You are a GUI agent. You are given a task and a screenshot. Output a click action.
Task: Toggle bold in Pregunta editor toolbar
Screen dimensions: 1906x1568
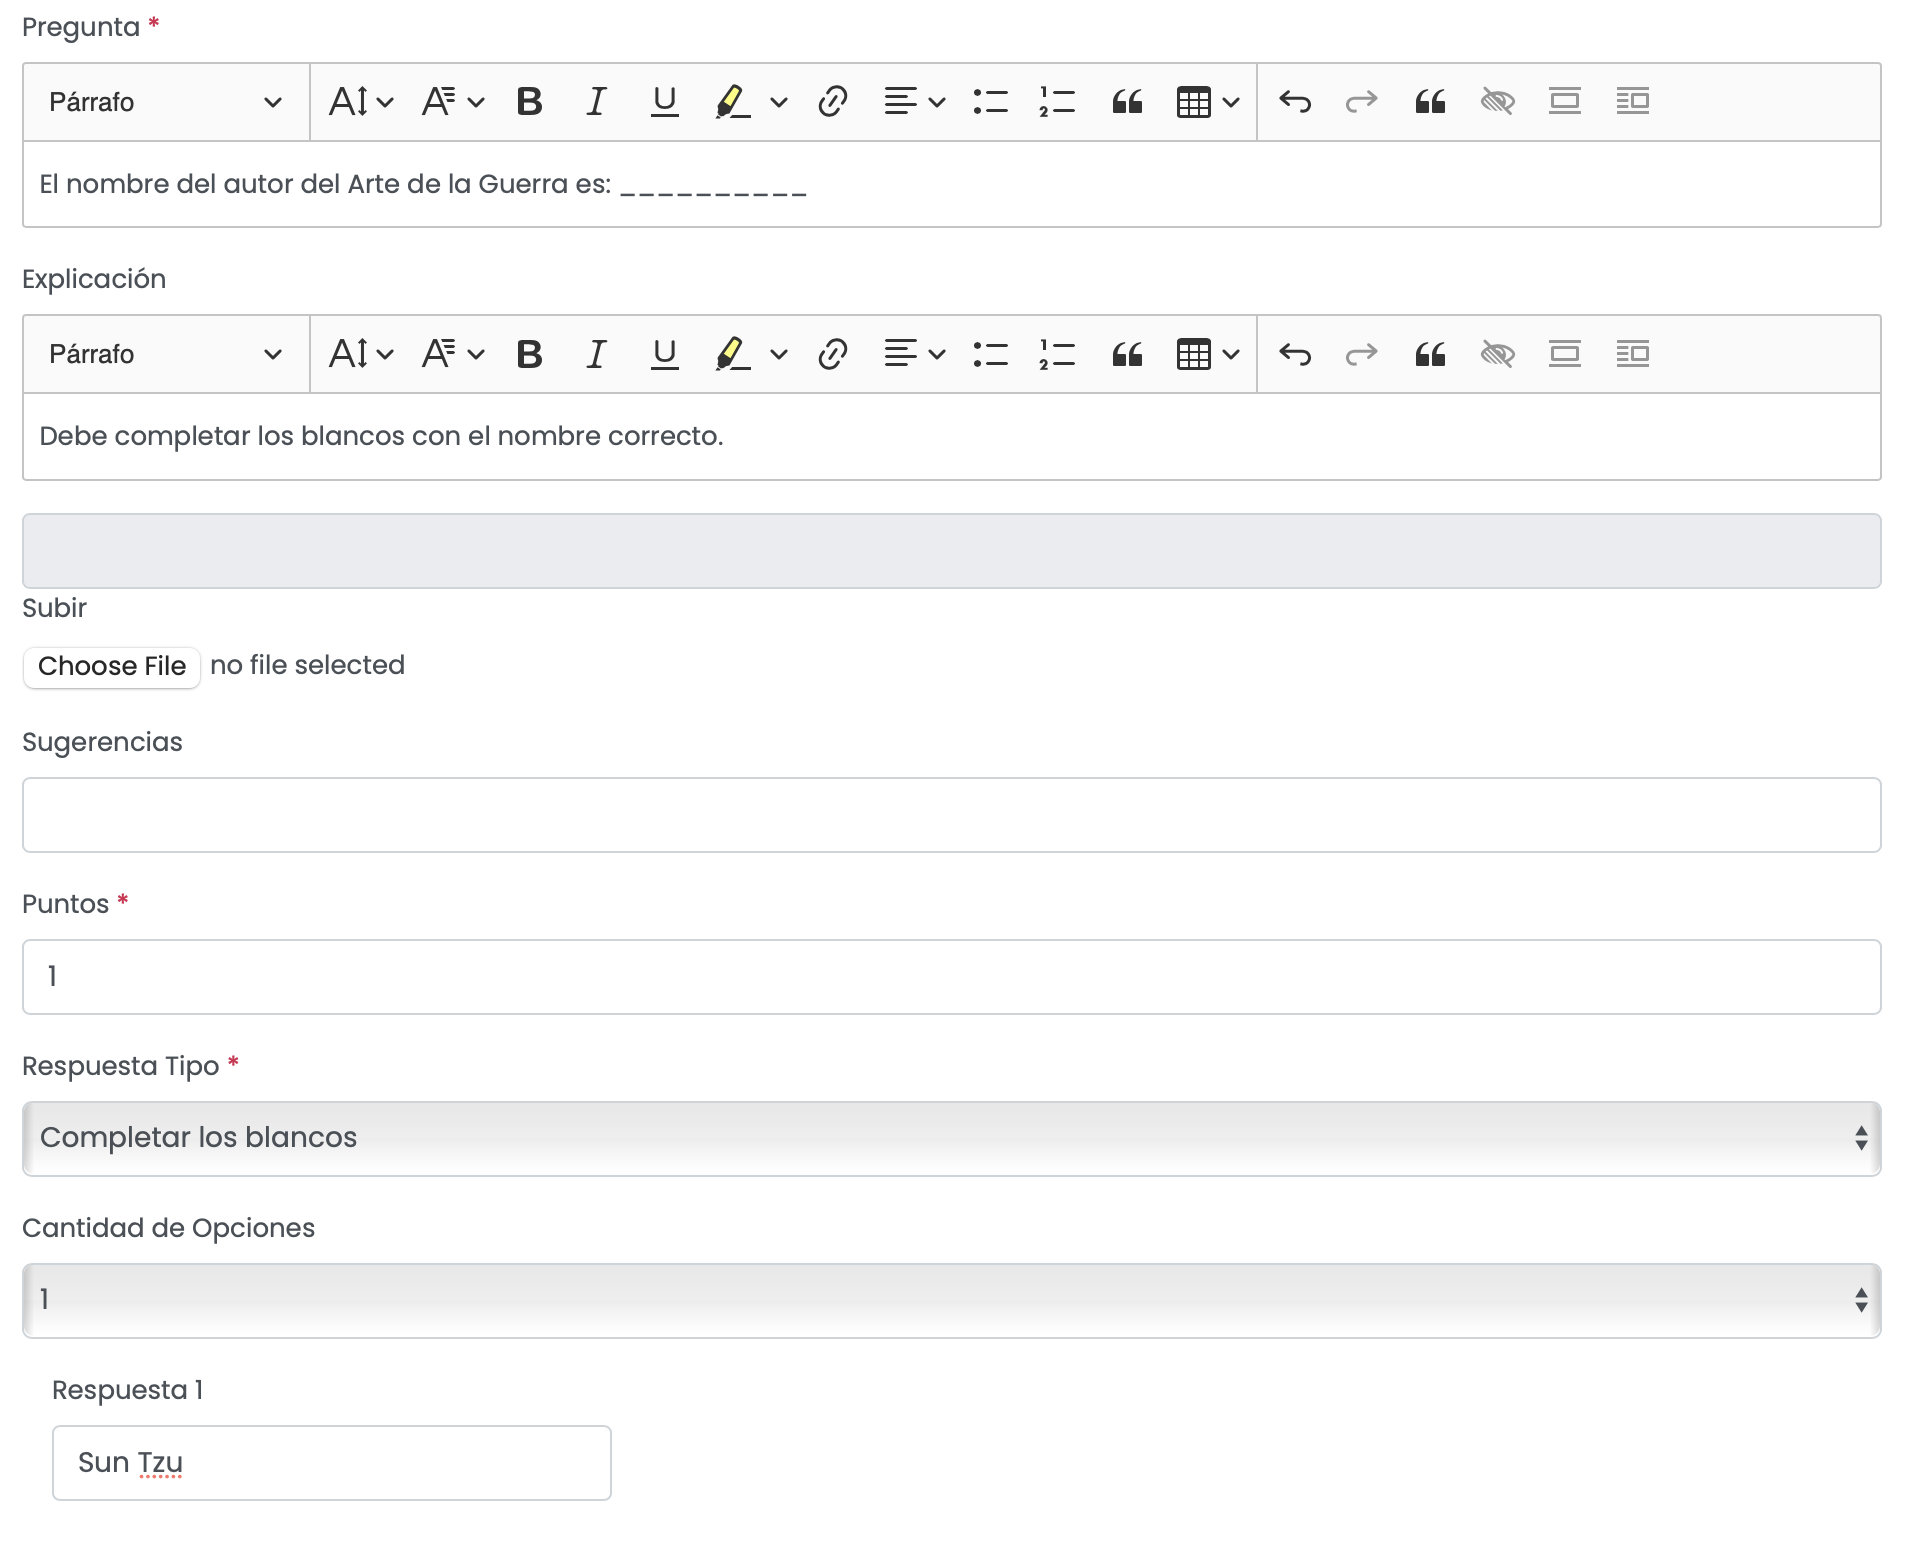529,102
